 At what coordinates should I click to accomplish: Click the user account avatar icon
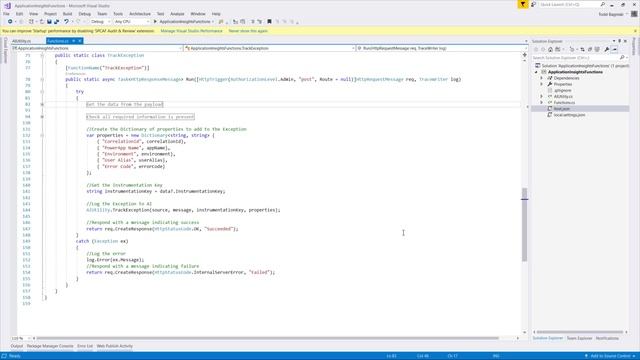[x=634, y=14]
